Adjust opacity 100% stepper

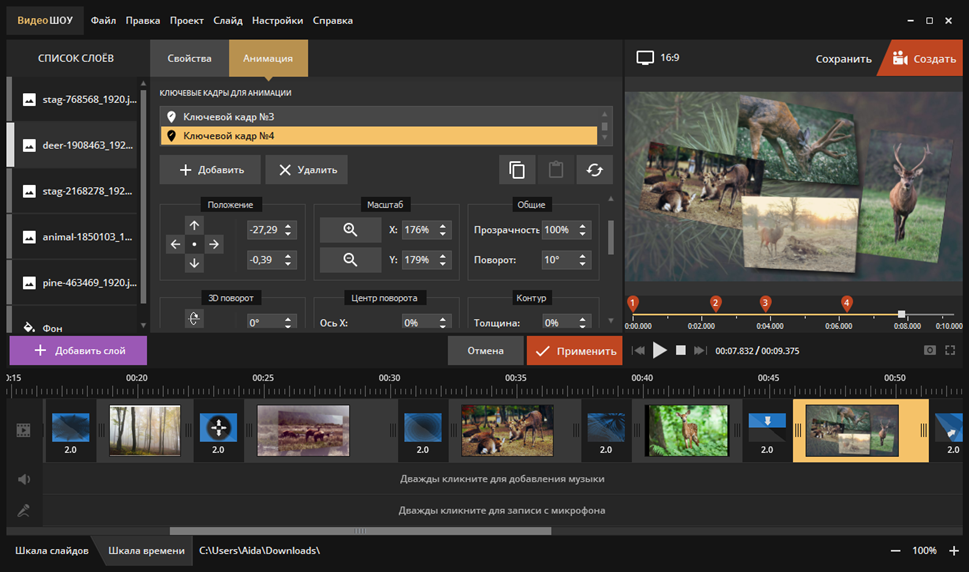582,230
